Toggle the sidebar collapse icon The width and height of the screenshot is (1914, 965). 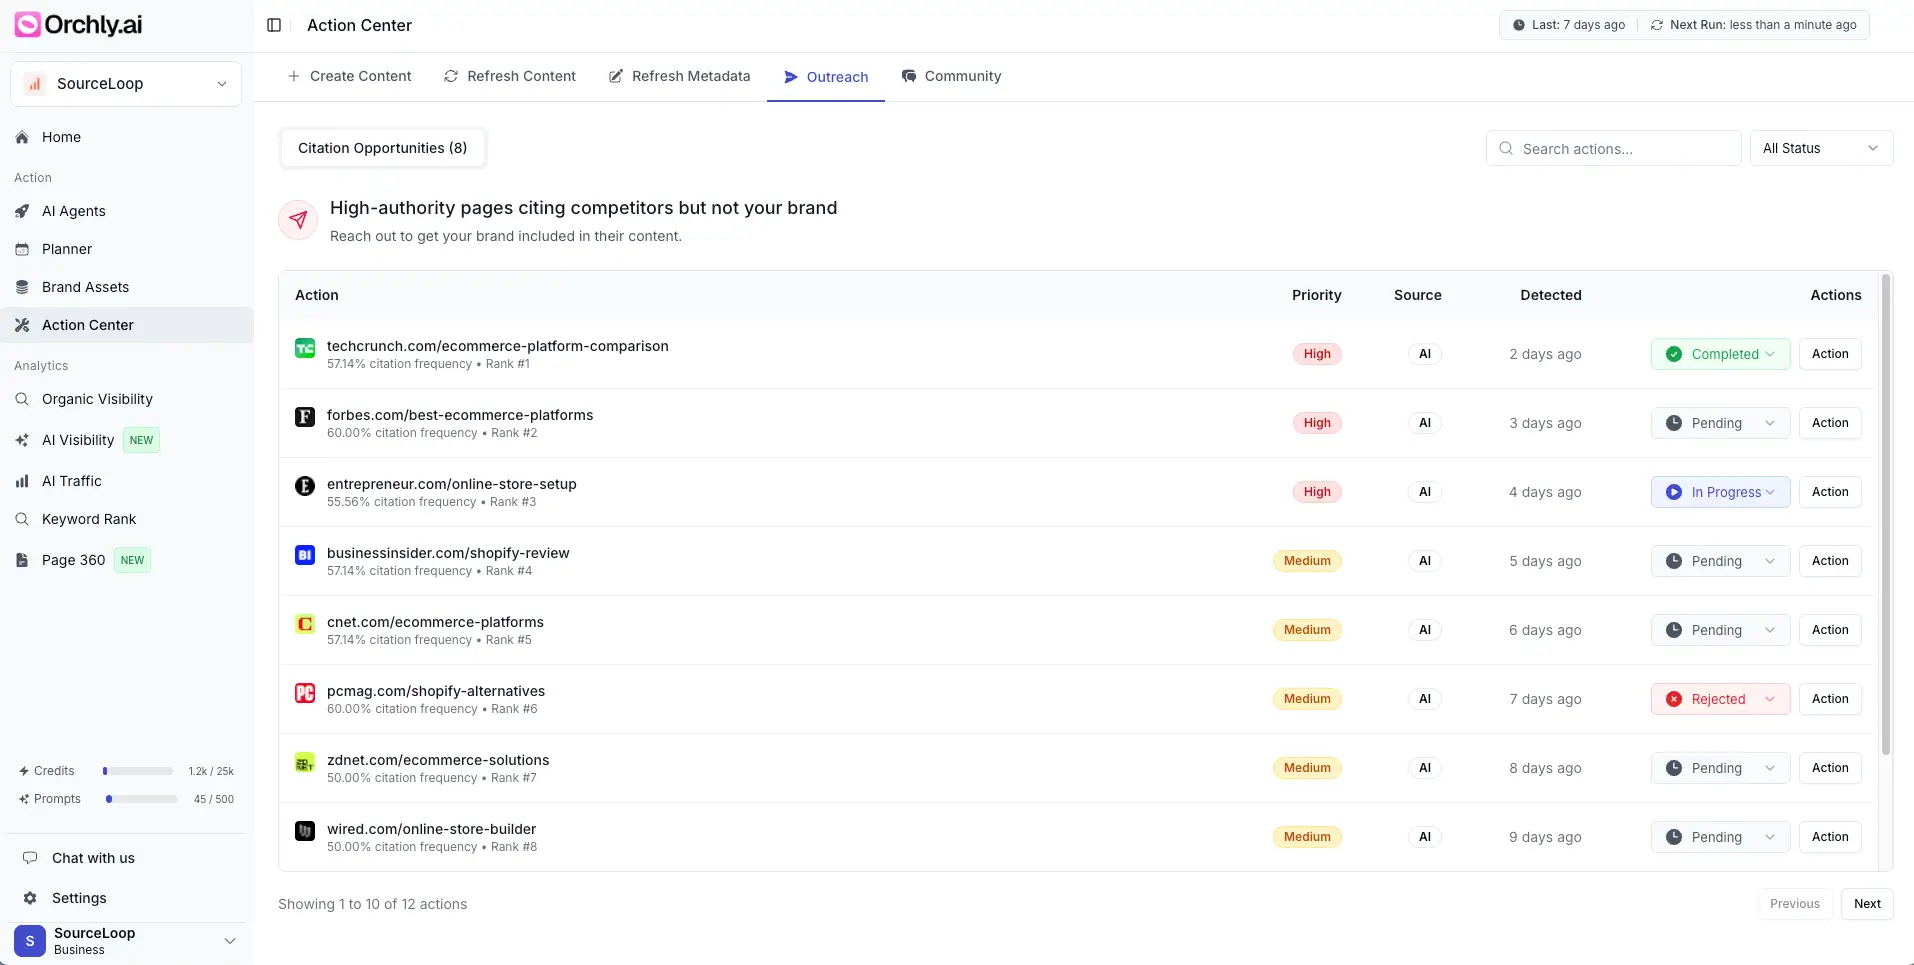(273, 25)
